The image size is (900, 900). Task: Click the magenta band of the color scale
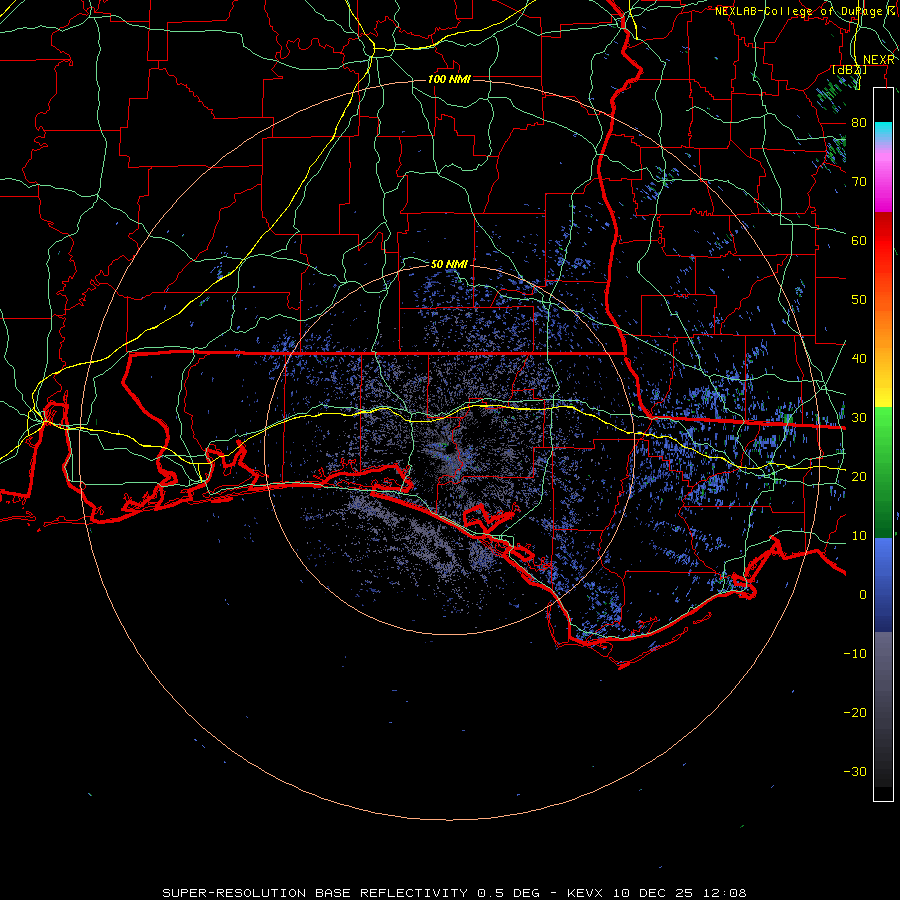click(883, 181)
